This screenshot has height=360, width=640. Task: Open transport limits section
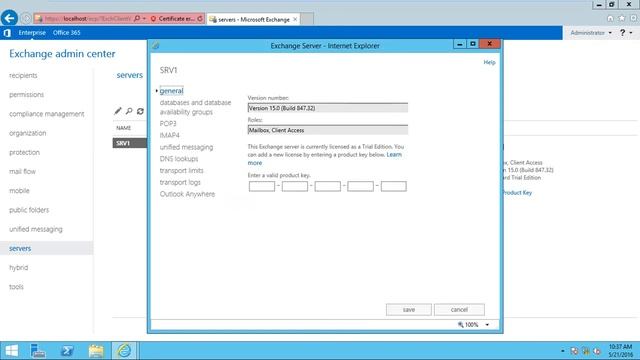(181, 171)
